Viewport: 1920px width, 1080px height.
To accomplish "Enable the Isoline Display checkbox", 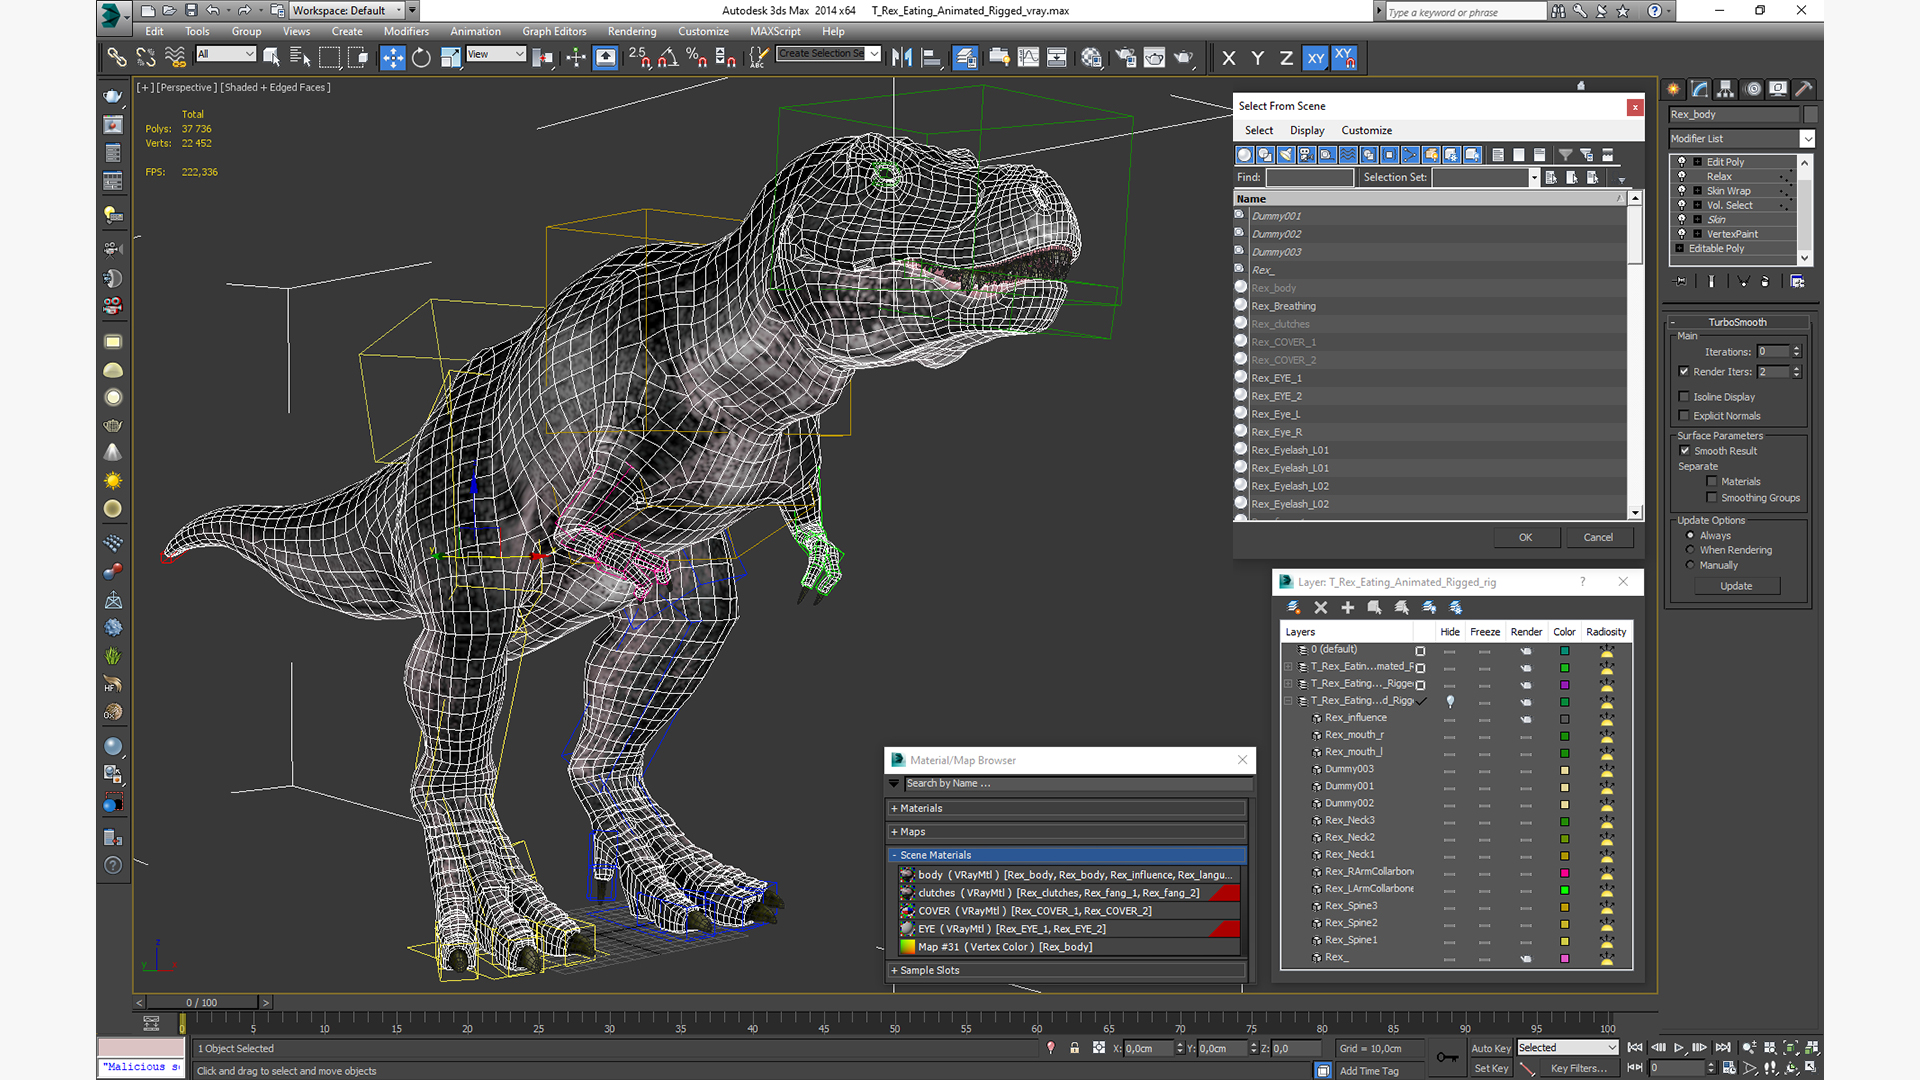I will click(x=1684, y=397).
